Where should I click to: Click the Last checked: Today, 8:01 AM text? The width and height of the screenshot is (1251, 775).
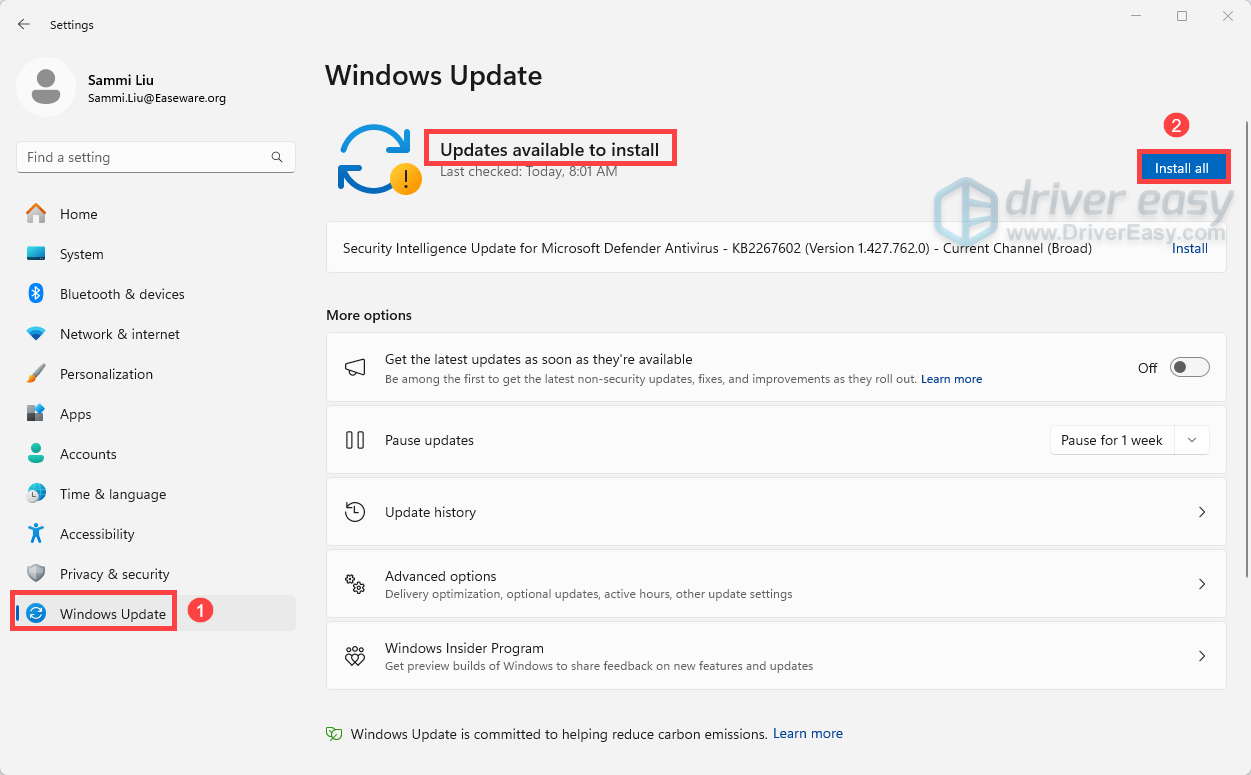[528, 171]
